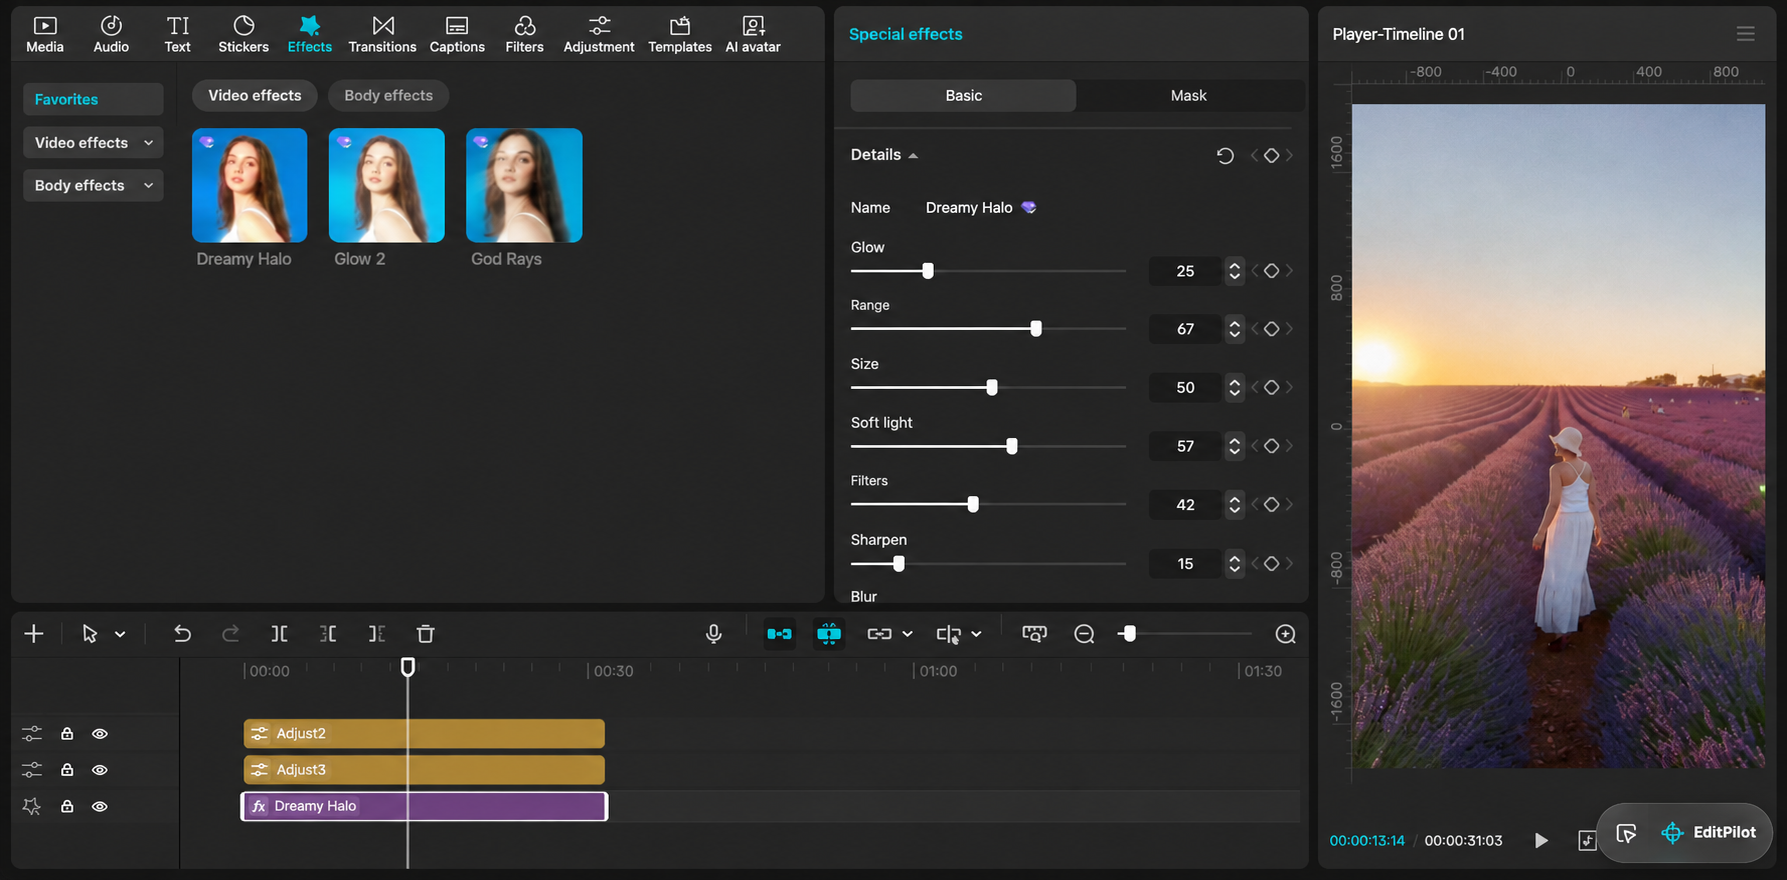
Task: Select the Body effects pill tab
Action: [x=388, y=96]
